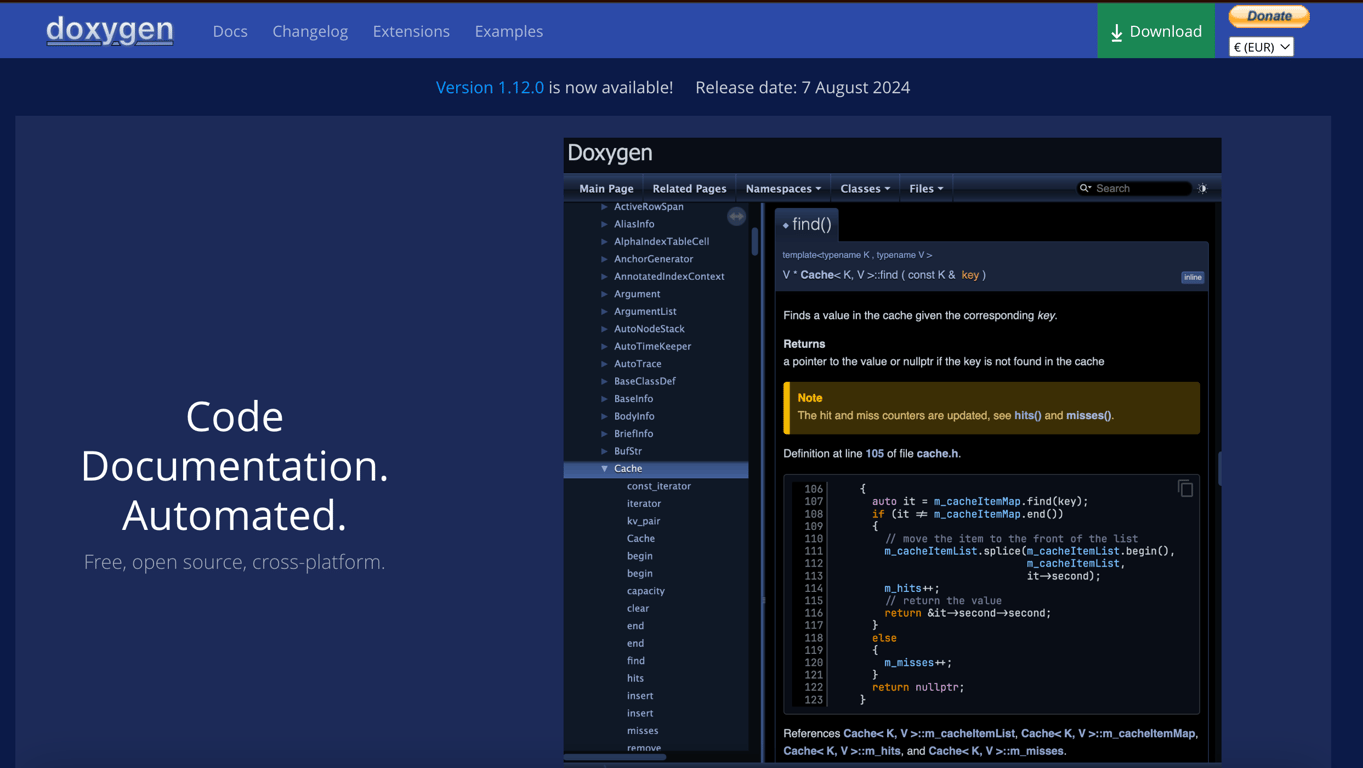Follow the misses() link in the note
This screenshot has width=1363, height=768.
(x=1088, y=415)
